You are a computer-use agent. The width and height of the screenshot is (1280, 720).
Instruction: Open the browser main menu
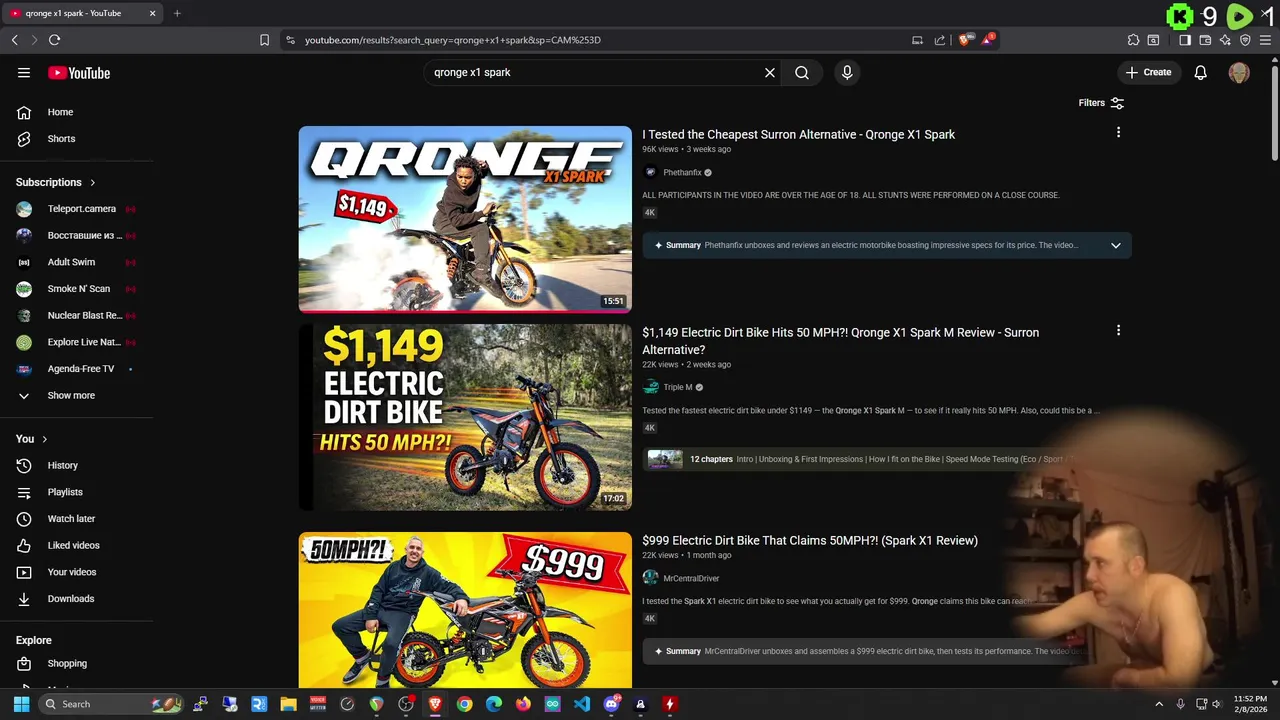coord(1266,40)
